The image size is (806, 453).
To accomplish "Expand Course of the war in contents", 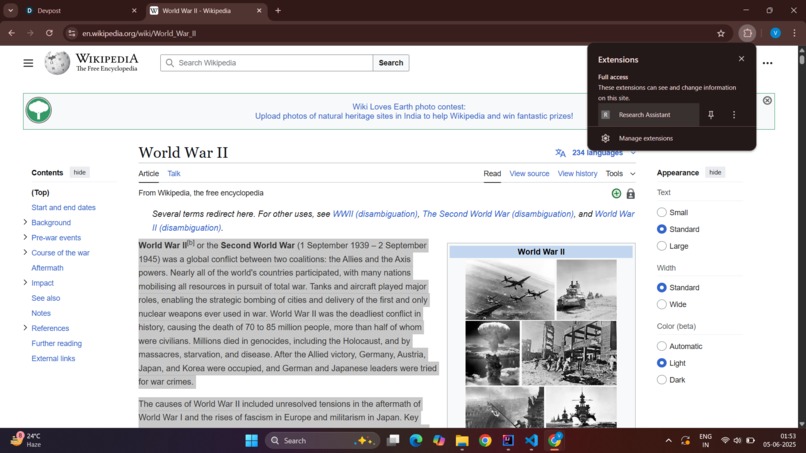I will tap(25, 252).
